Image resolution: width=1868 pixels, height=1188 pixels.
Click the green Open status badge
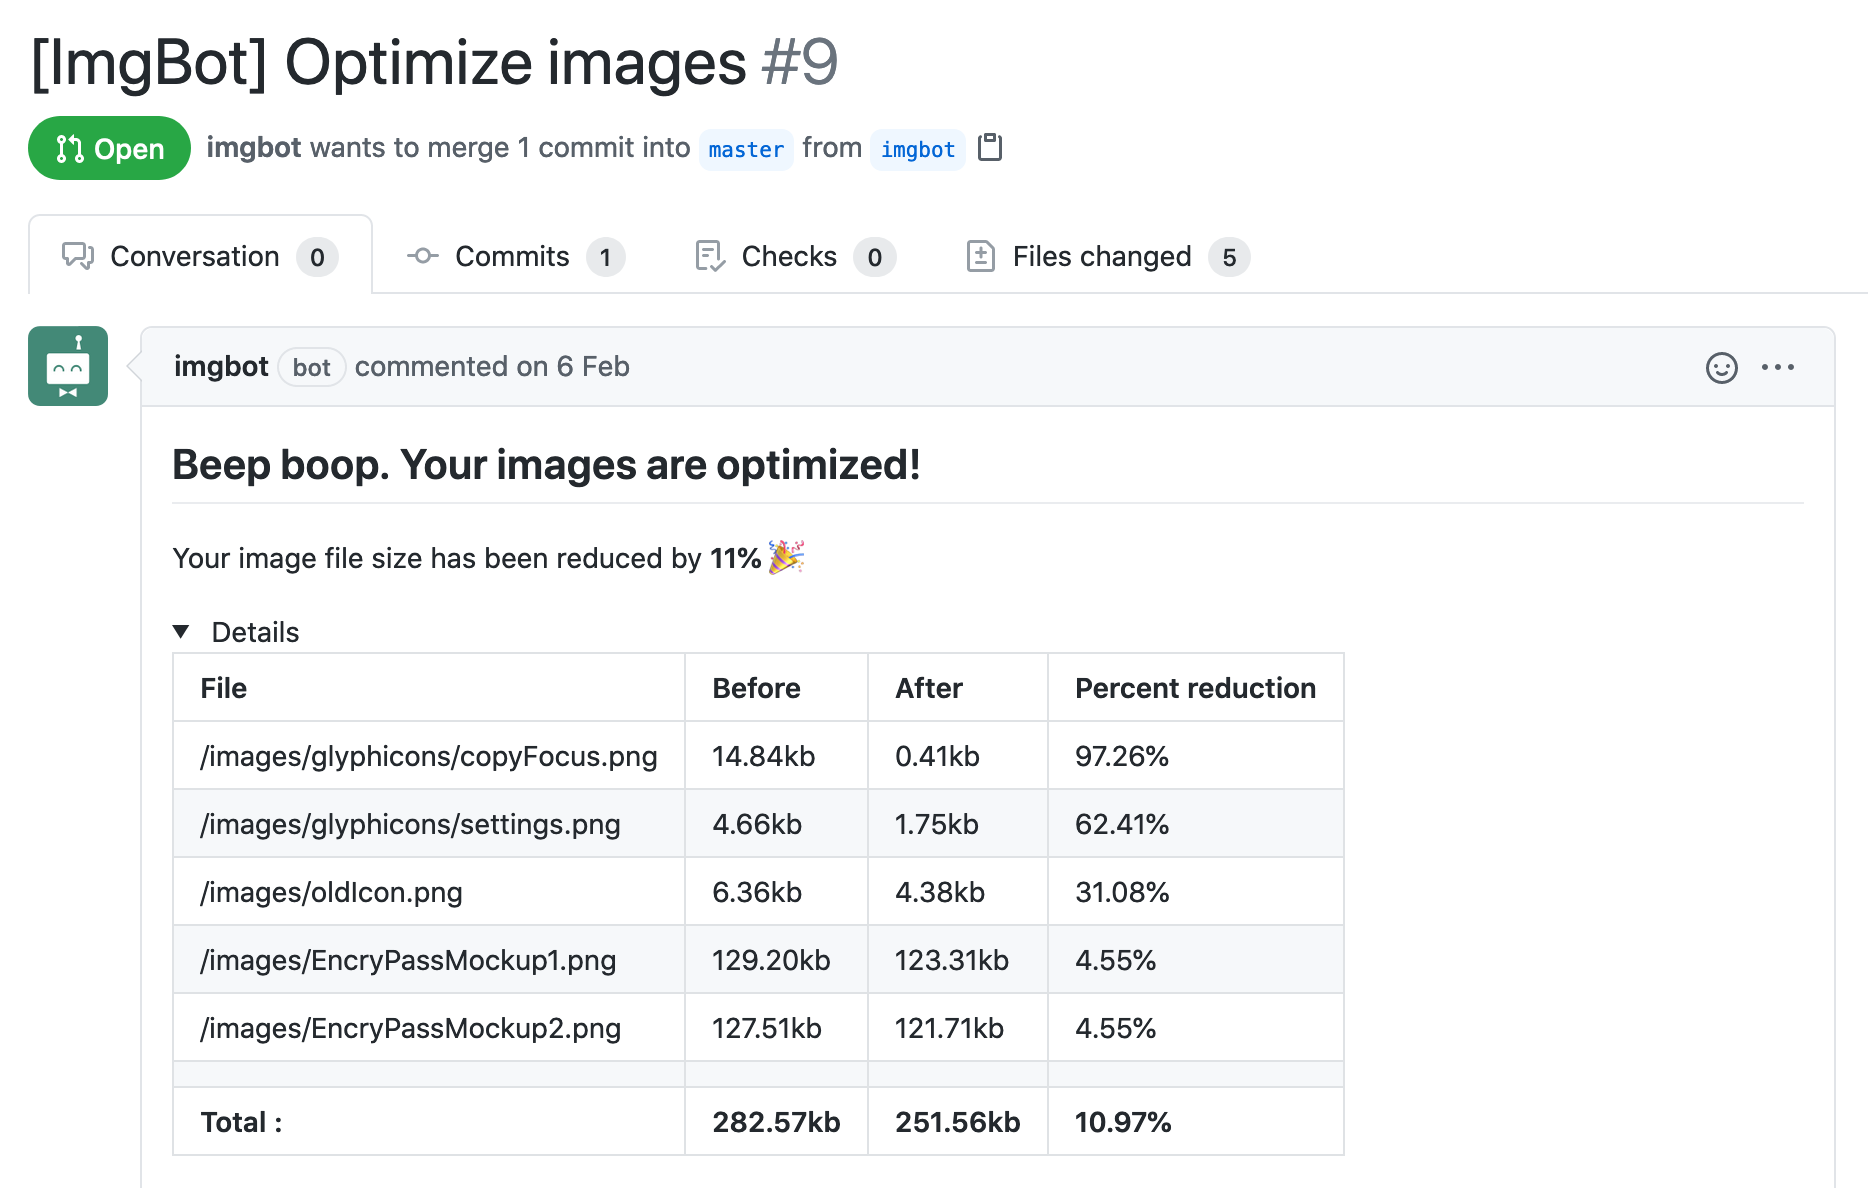click(x=109, y=149)
